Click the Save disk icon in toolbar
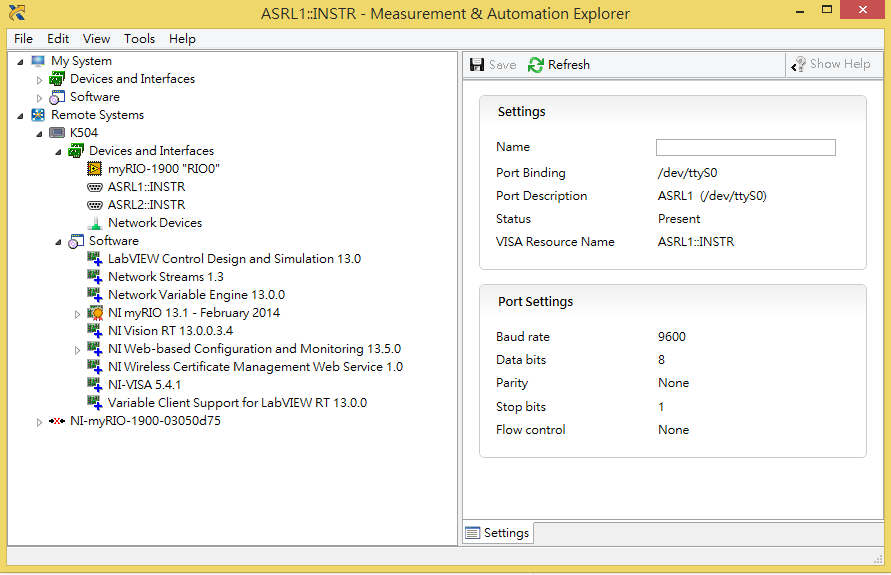 pyautogui.click(x=477, y=65)
